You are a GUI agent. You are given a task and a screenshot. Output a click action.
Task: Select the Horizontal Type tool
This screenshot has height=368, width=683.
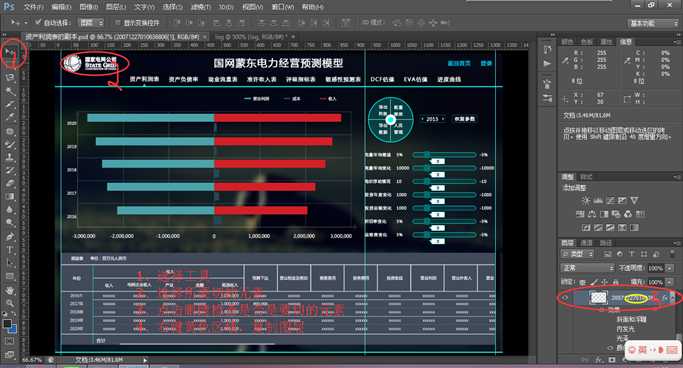pos(10,250)
